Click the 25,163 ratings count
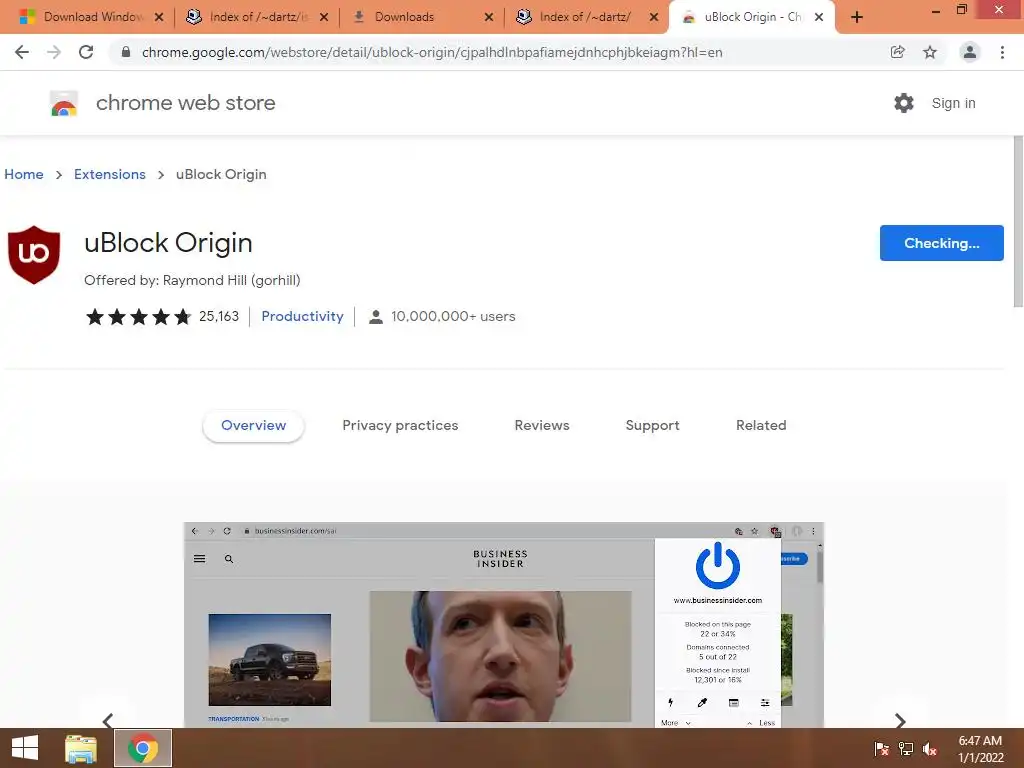Viewport: 1024px width, 768px height. [219, 316]
